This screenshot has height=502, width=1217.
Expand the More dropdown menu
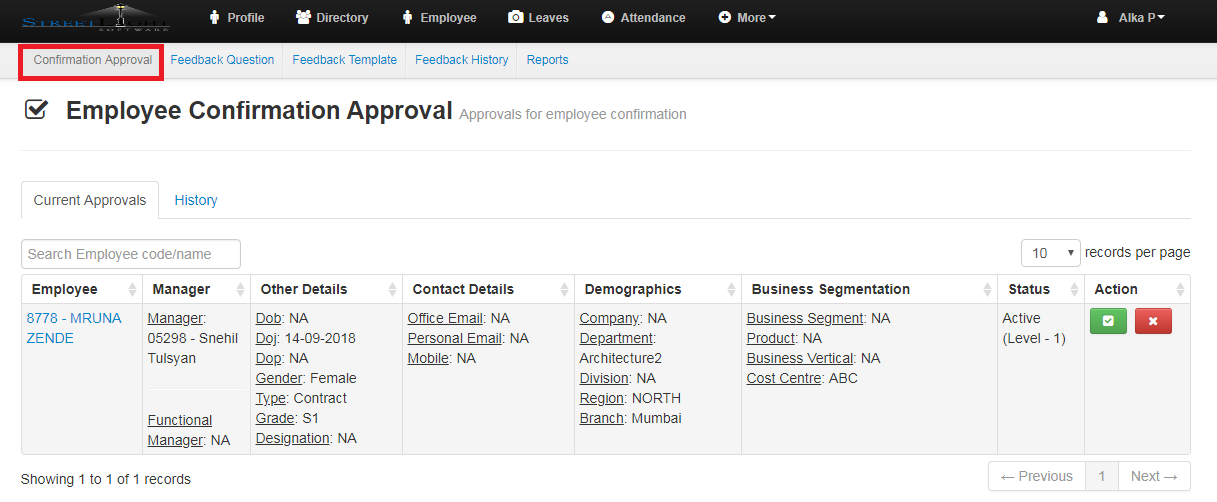point(746,17)
